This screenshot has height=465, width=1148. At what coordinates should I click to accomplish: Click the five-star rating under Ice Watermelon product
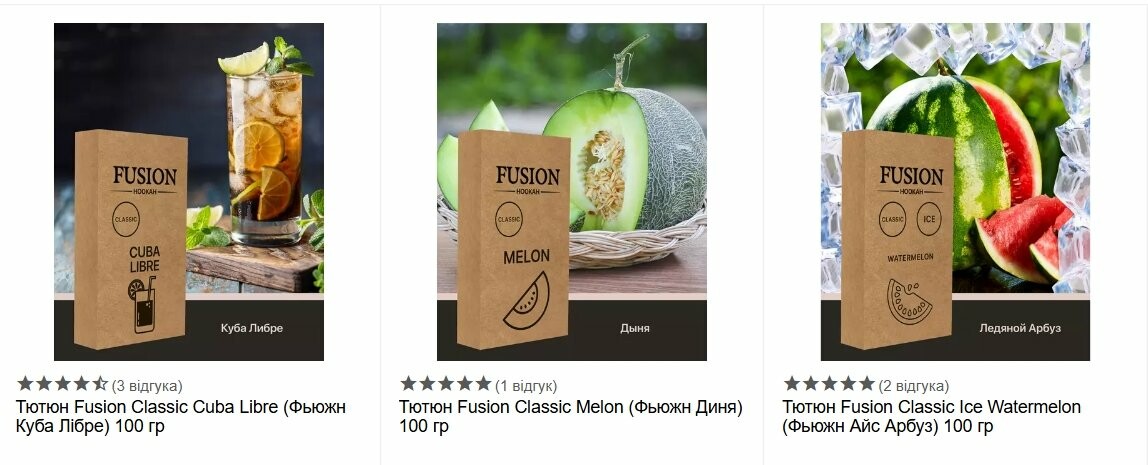tap(829, 384)
